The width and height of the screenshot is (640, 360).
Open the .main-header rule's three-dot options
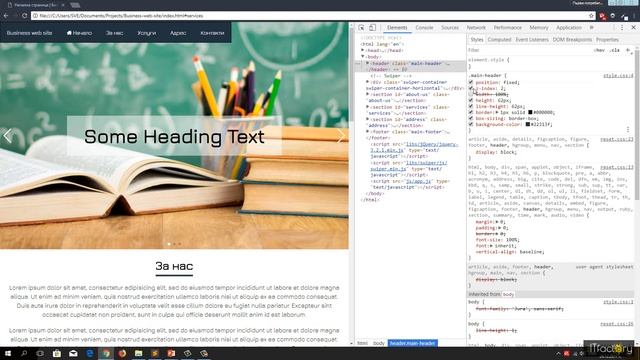628,129
